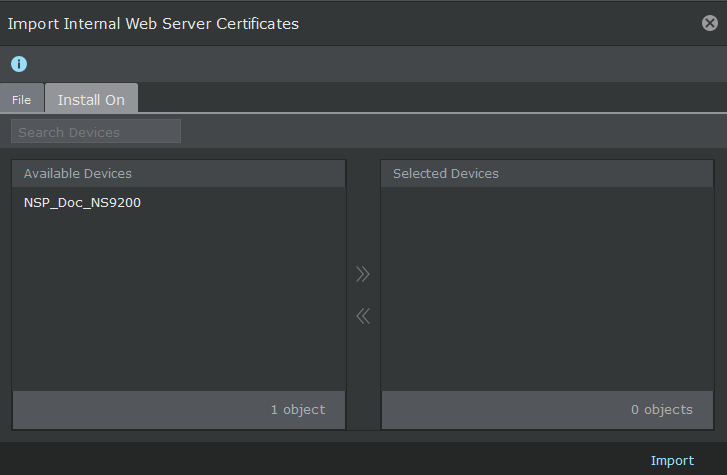Viewport: 727px width, 475px height.
Task: Move device to Selected with right double-arrow
Action: (x=363, y=274)
